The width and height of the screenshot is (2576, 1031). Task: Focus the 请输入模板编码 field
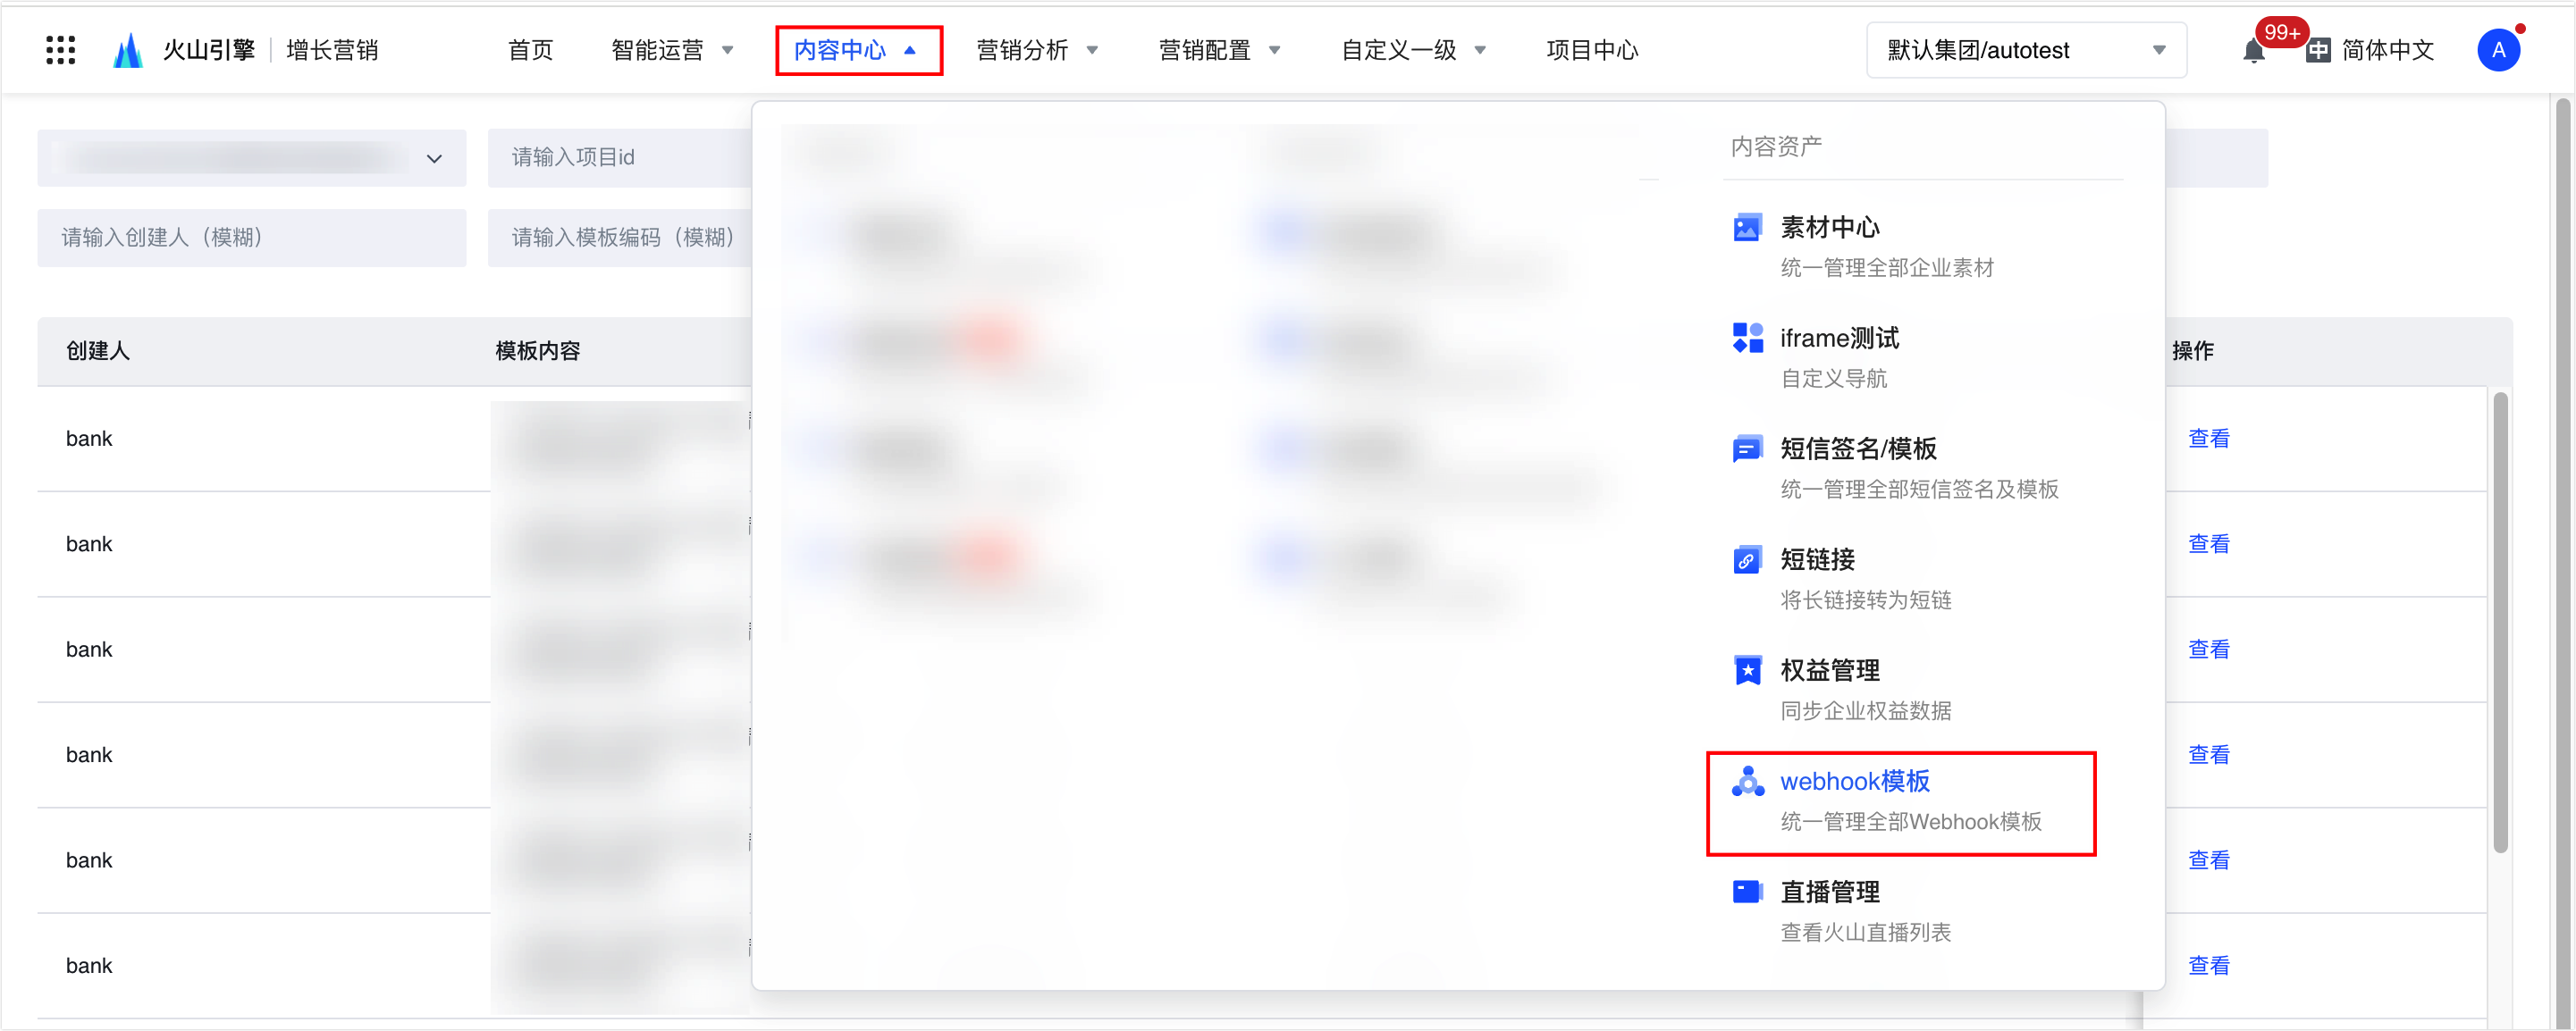pyautogui.click(x=620, y=238)
